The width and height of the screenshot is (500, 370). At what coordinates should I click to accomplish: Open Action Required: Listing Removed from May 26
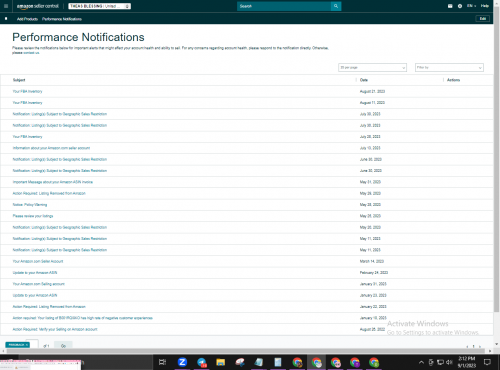(x=49, y=193)
